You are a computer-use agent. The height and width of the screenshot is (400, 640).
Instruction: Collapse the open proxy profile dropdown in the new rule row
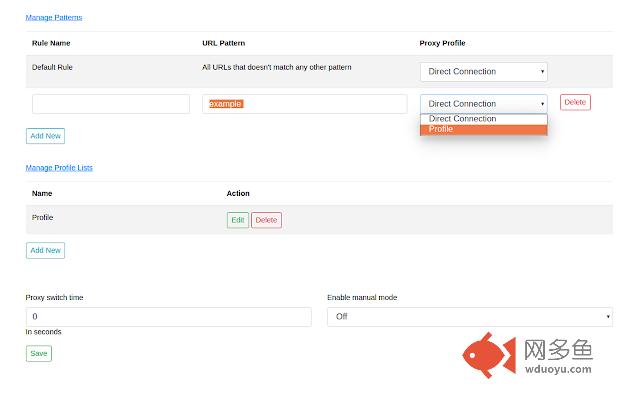click(x=483, y=104)
